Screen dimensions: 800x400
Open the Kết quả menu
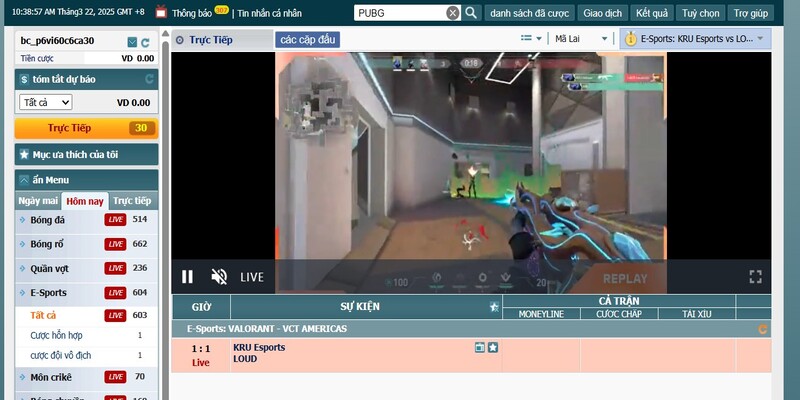(x=652, y=13)
